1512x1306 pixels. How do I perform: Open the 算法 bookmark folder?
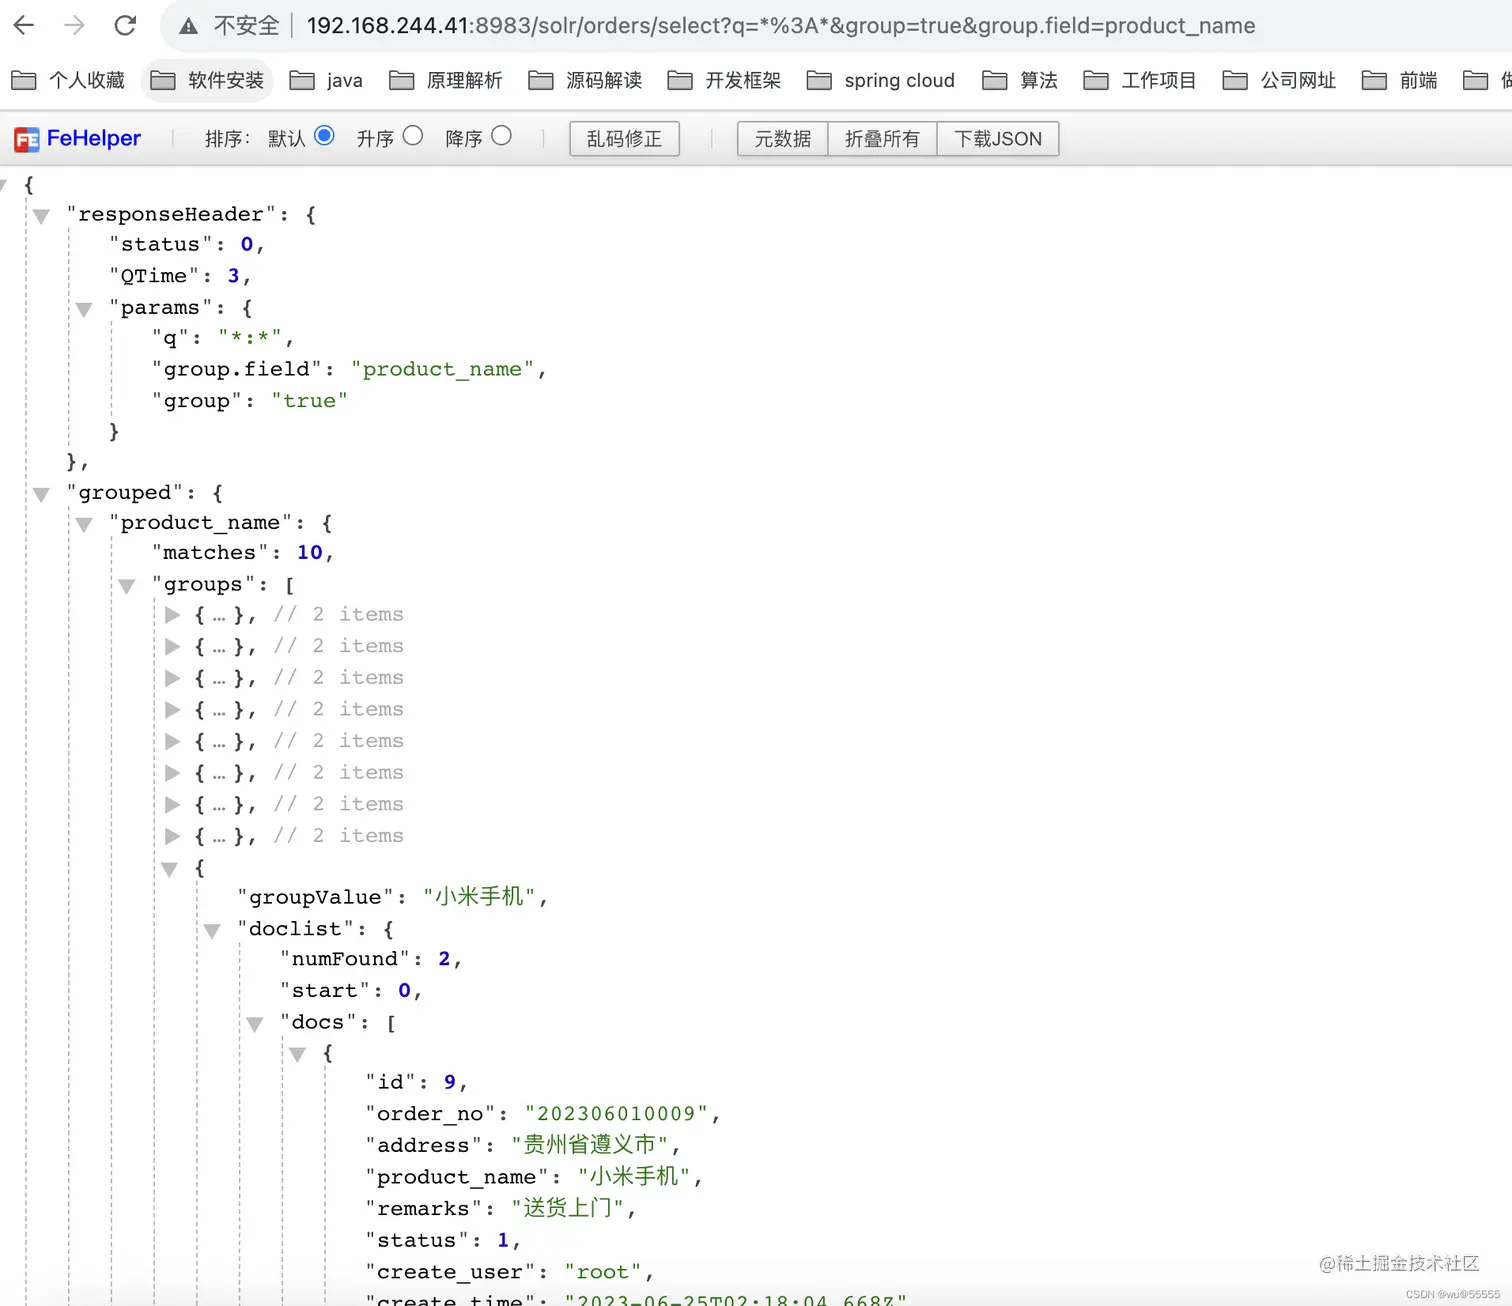(x=1020, y=80)
